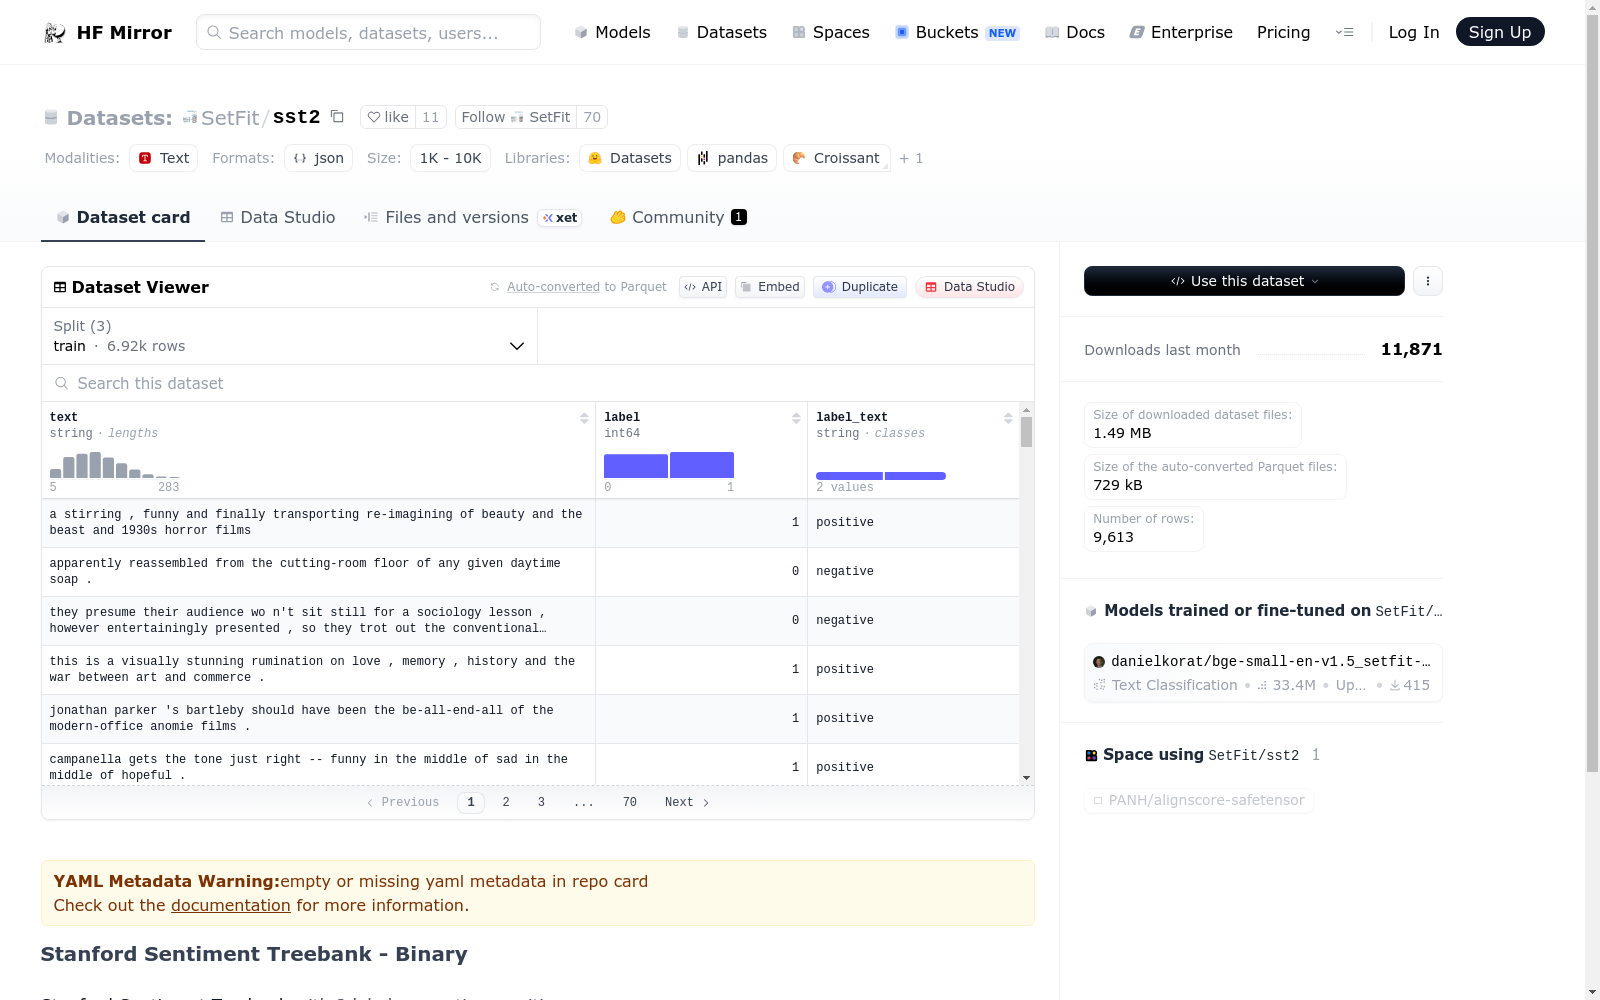Open the Files and versions tab
Screen dimensions: 1600x1000
tap(472, 217)
